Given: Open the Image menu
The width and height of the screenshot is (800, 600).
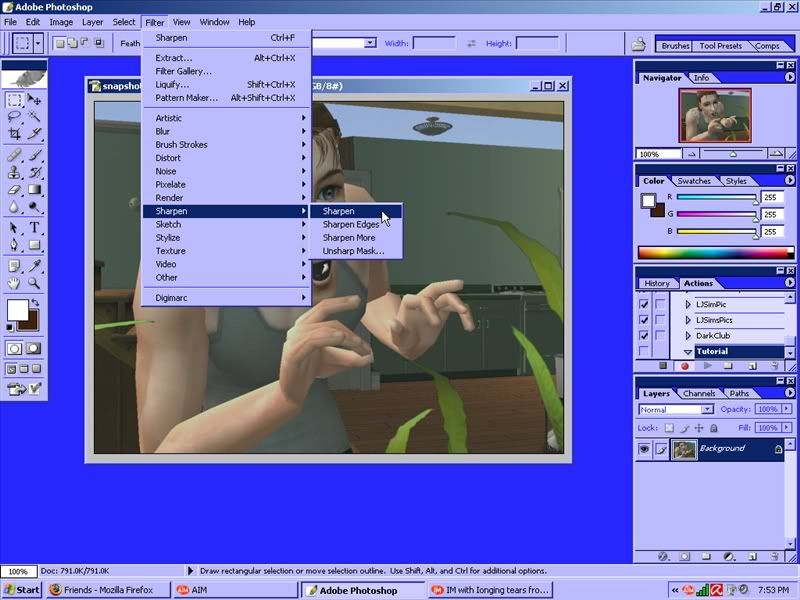Looking at the screenshot, I should pyautogui.click(x=61, y=22).
